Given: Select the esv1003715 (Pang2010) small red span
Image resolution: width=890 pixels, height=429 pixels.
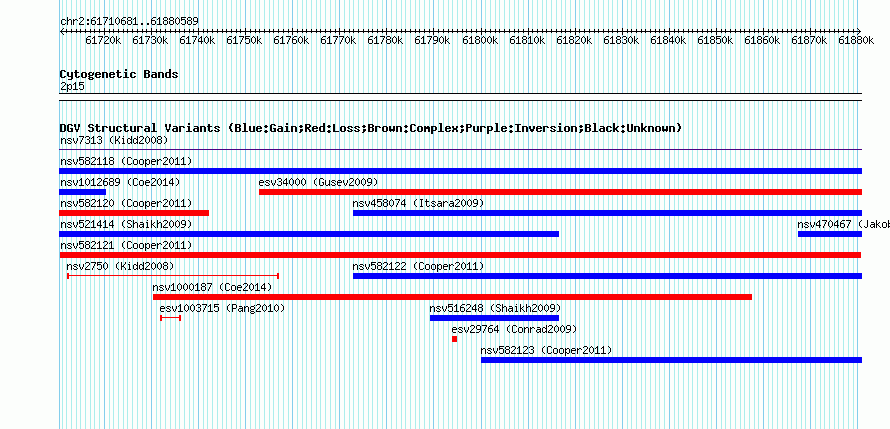Looking at the screenshot, I should coord(171,318).
